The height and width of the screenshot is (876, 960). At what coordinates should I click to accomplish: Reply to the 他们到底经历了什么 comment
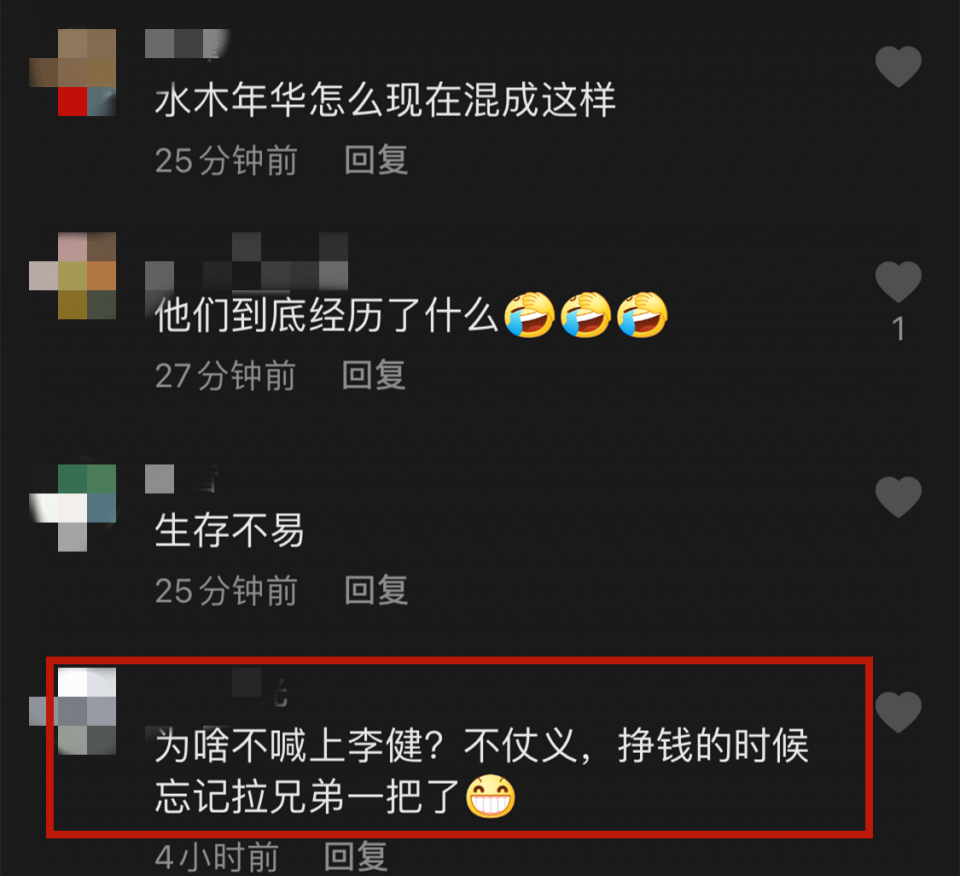click(x=373, y=375)
